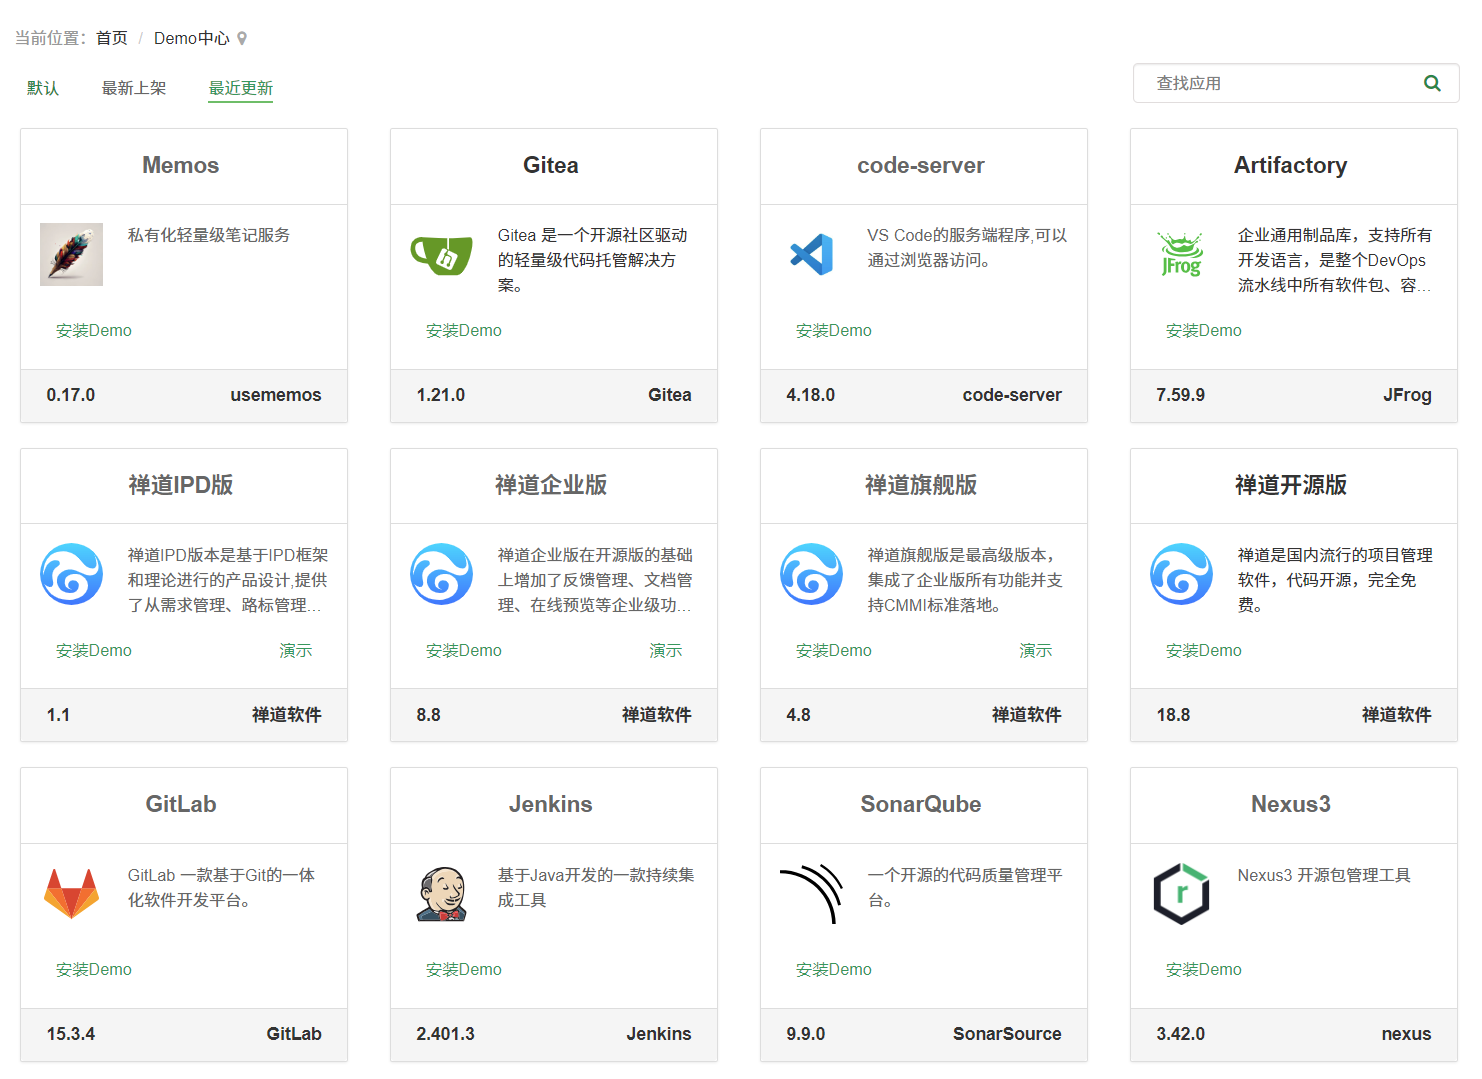The image size is (1482, 1079).
Task: Open 演示 link for 禅道企业版
Action: [665, 650]
